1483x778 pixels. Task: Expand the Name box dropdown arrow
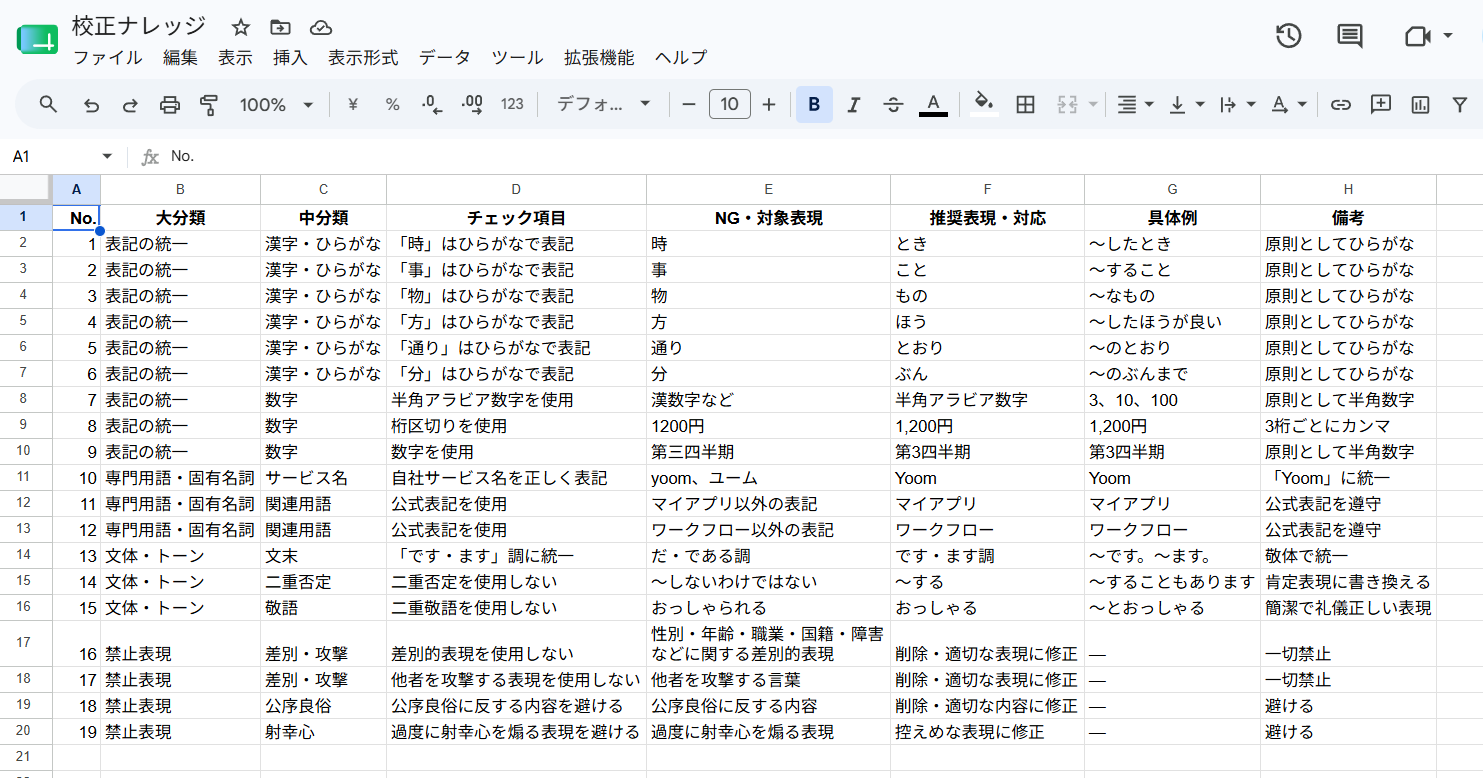(x=107, y=156)
